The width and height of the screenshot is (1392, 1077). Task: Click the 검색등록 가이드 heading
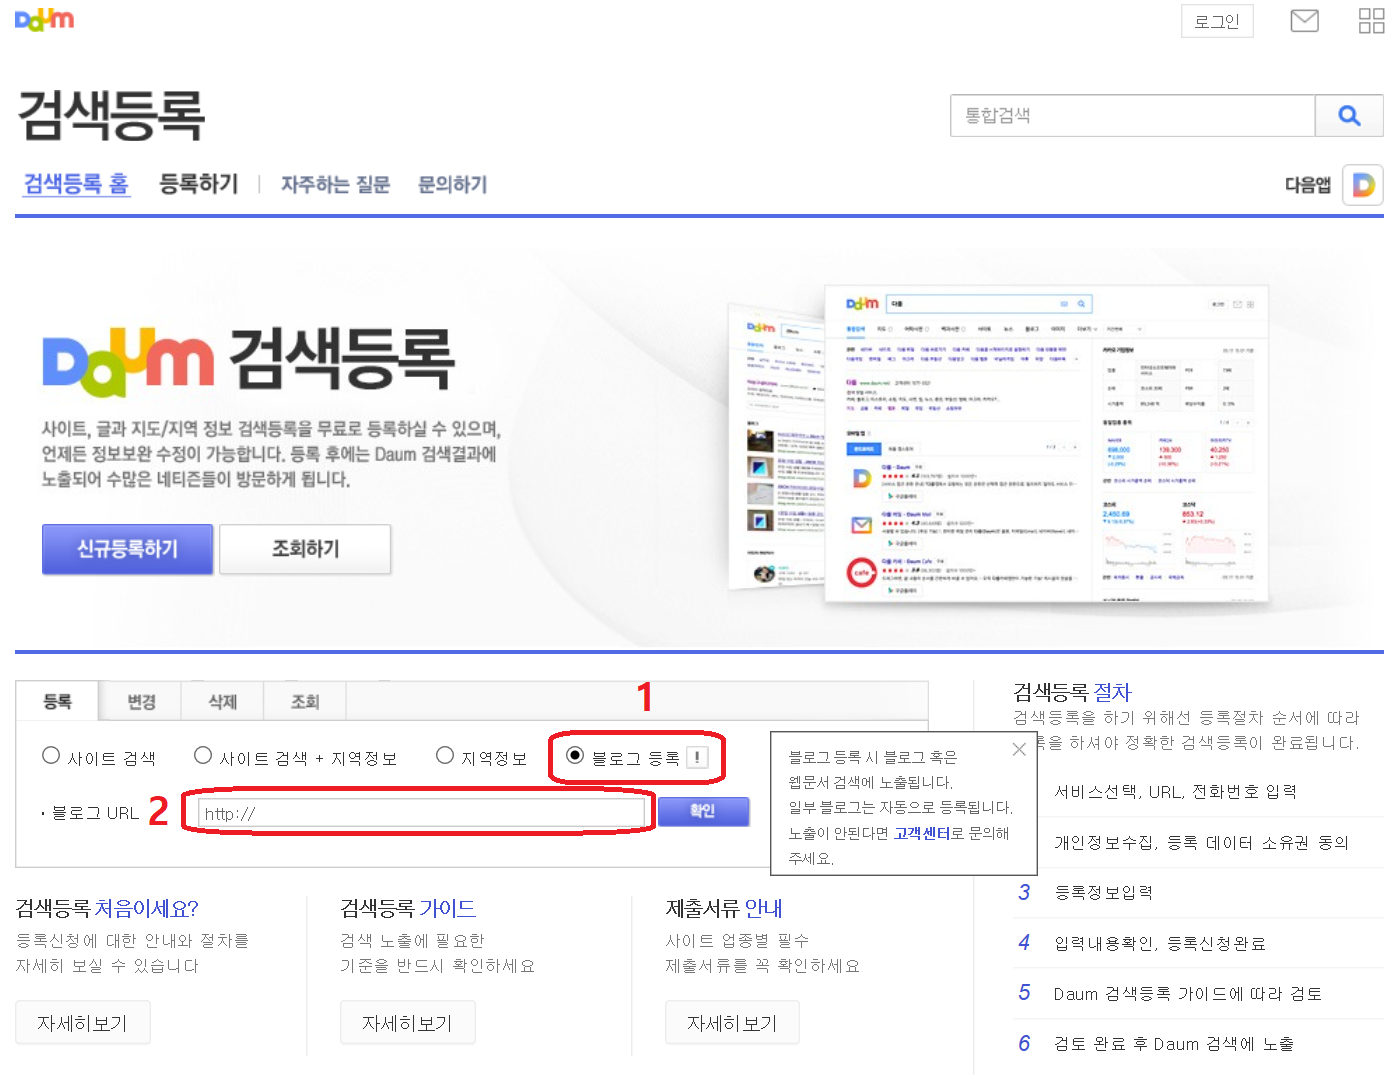coord(408,908)
